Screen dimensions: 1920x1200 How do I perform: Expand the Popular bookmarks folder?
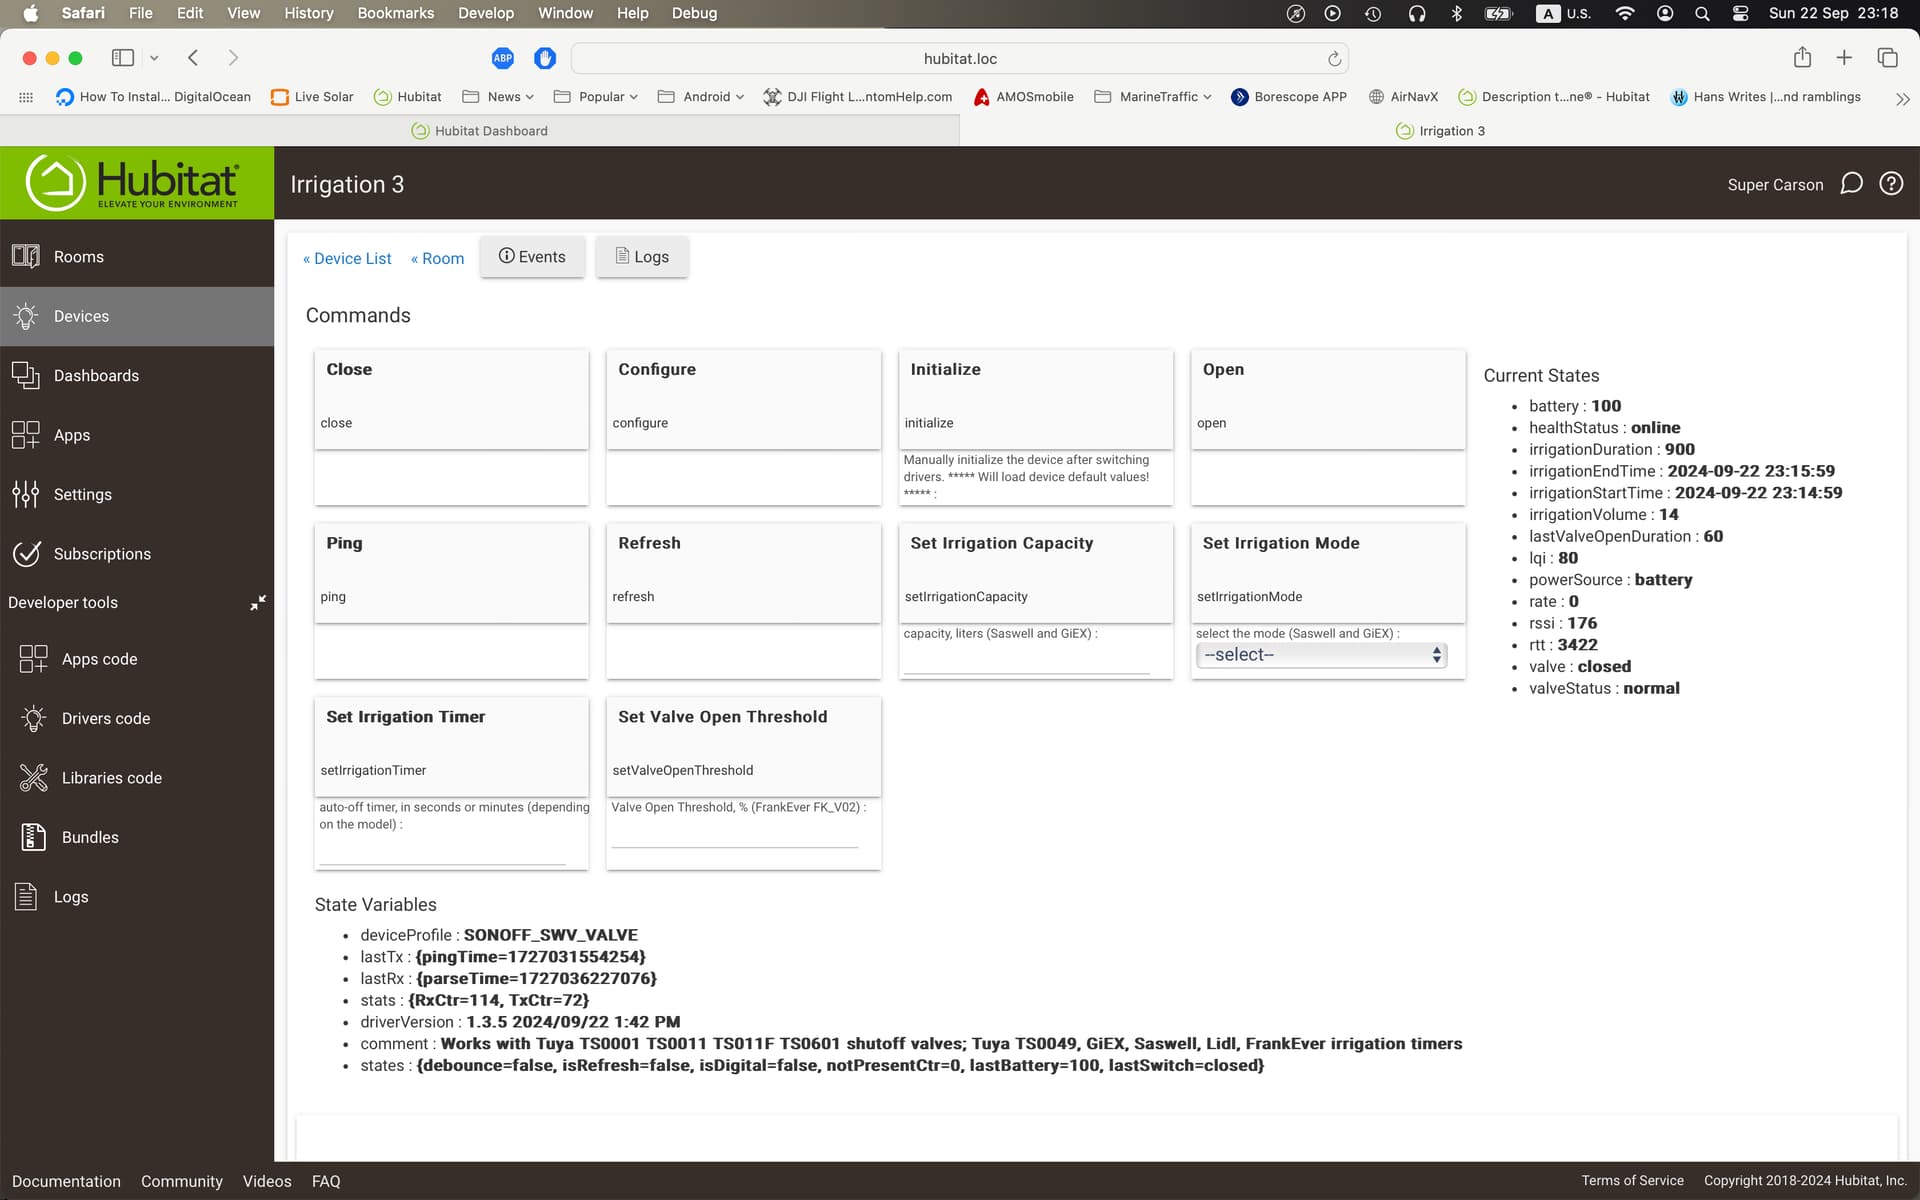(595, 97)
